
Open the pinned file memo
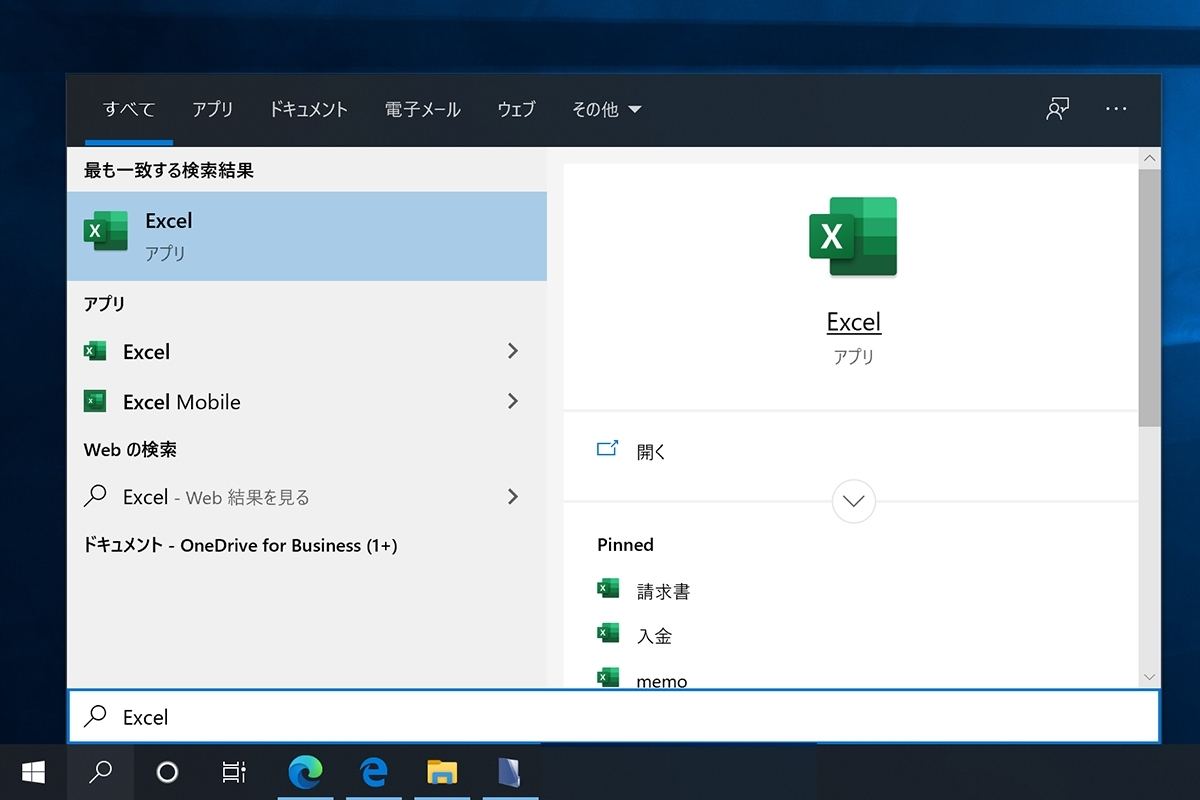click(x=662, y=681)
